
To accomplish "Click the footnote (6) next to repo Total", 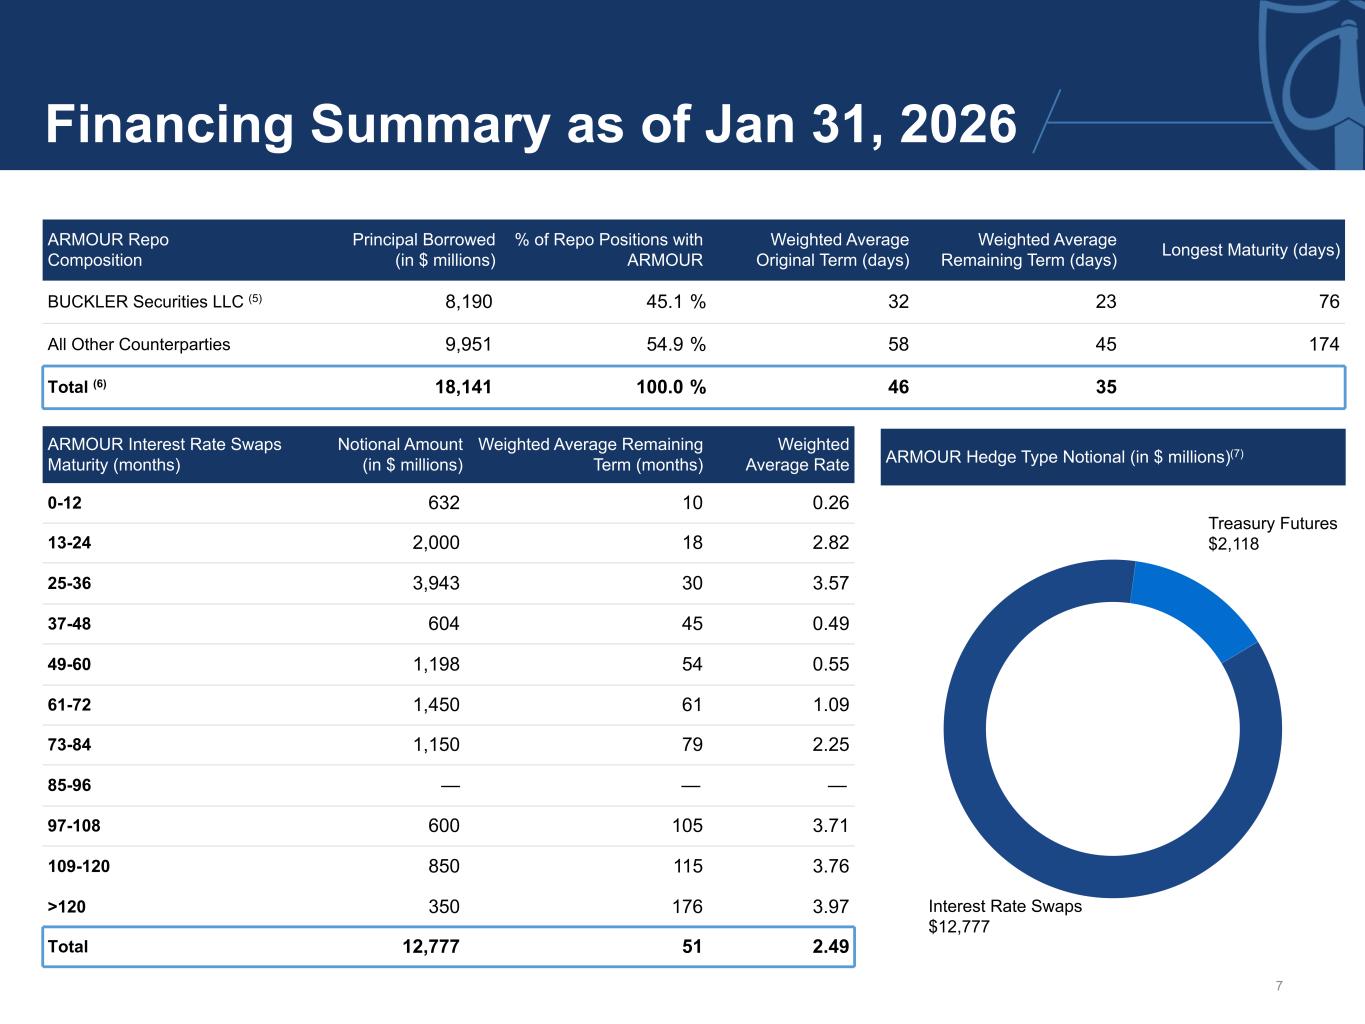I will coord(100,384).
